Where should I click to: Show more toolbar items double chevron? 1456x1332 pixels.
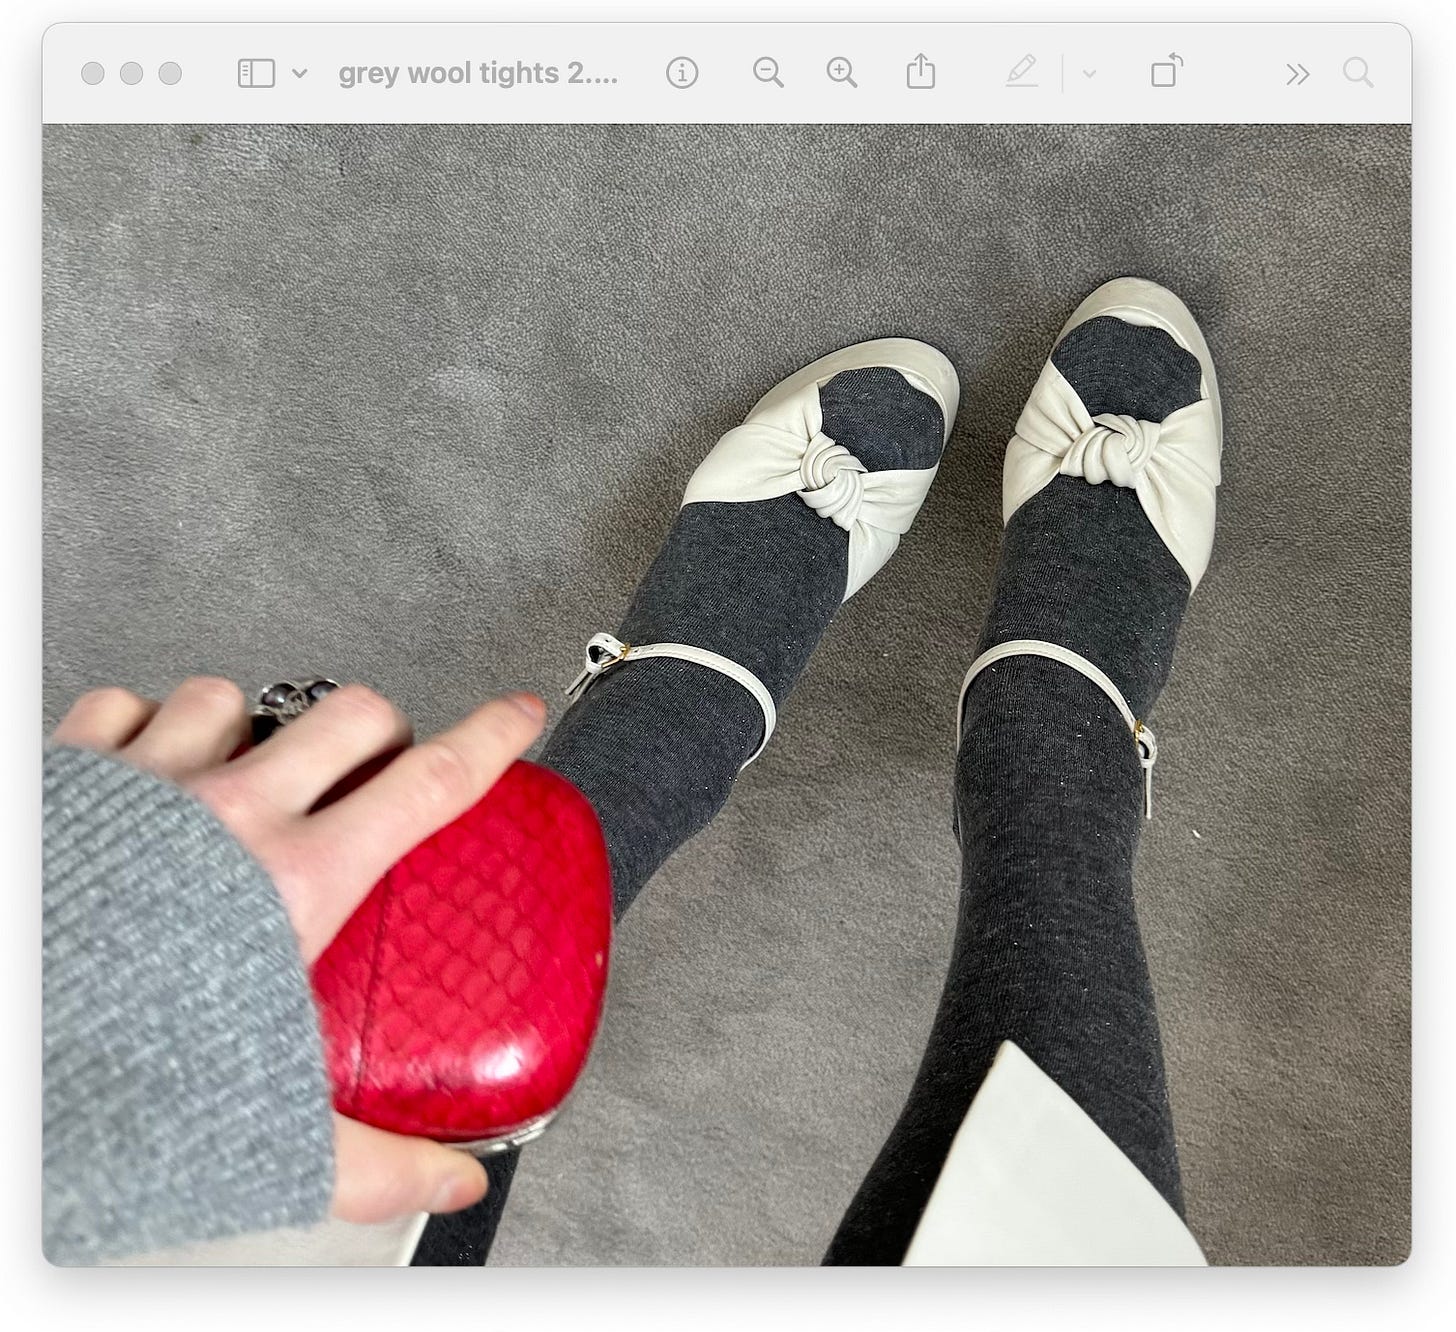(1298, 74)
